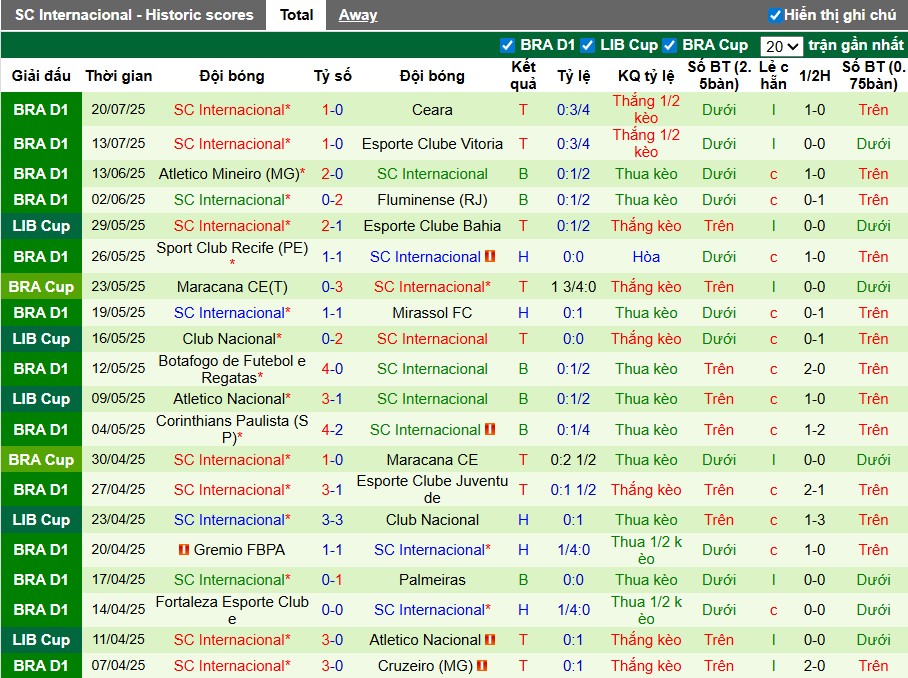Screen dimensions: 908x678
Task: Open Ceara team link
Action: click(x=432, y=109)
